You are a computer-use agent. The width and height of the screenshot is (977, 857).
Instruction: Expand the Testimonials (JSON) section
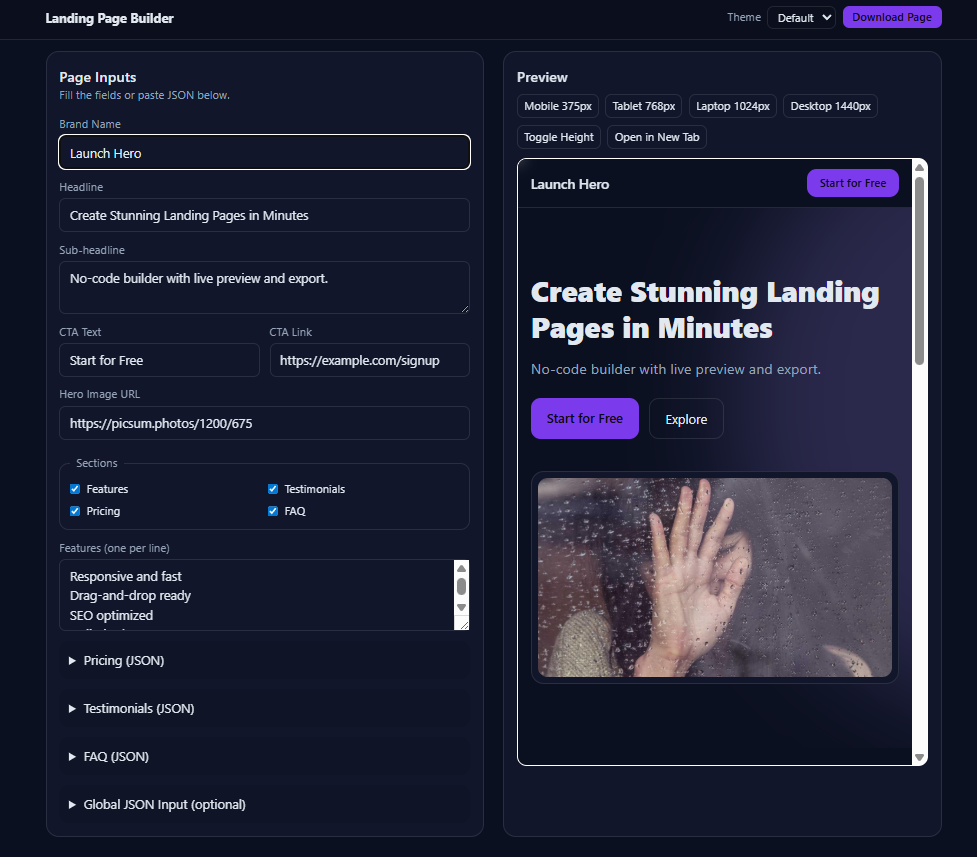(x=72, y=709)
